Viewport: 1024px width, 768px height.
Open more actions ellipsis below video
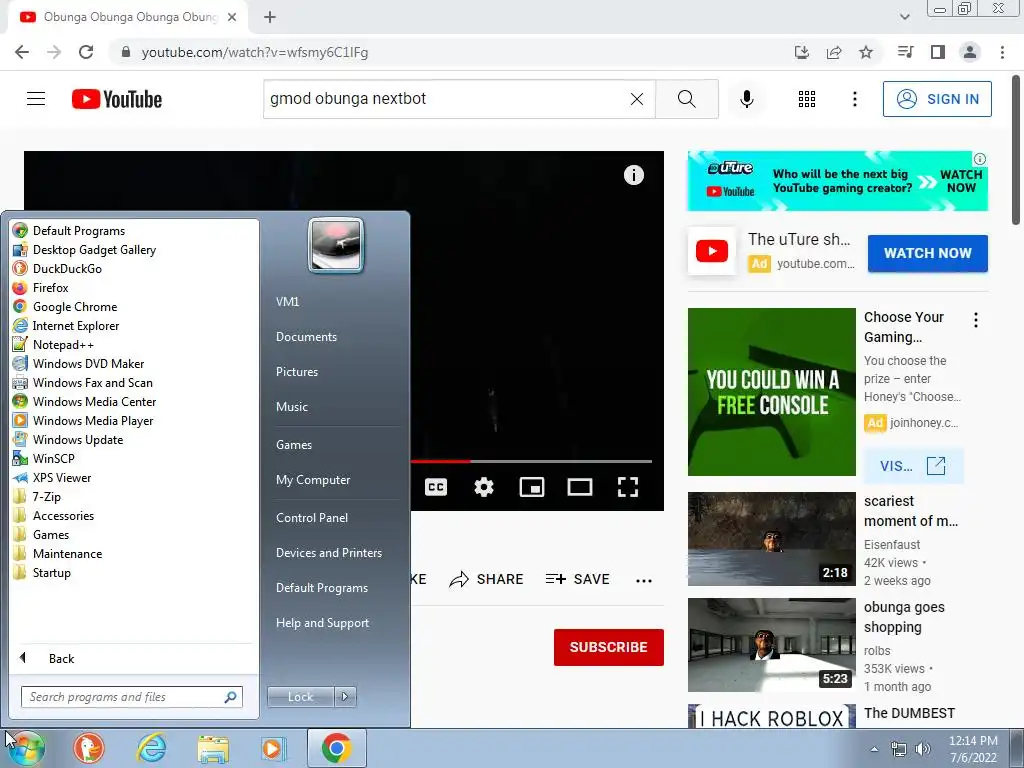644,580
